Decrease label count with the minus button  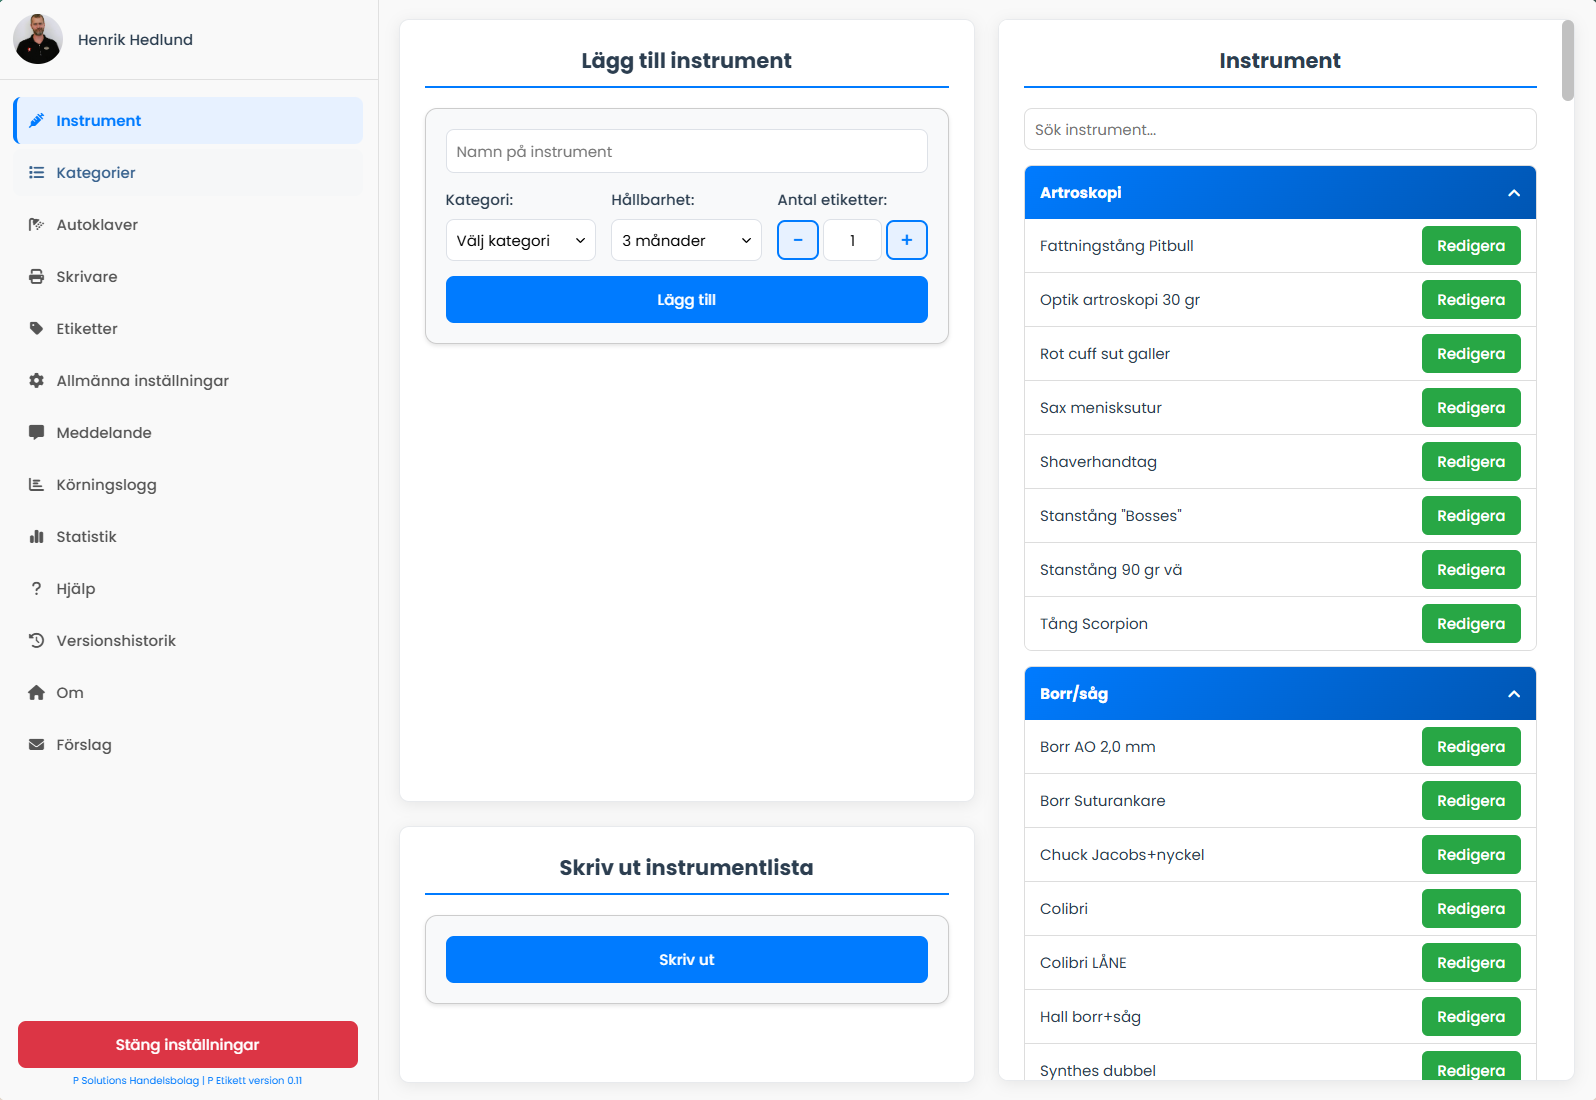798,240
